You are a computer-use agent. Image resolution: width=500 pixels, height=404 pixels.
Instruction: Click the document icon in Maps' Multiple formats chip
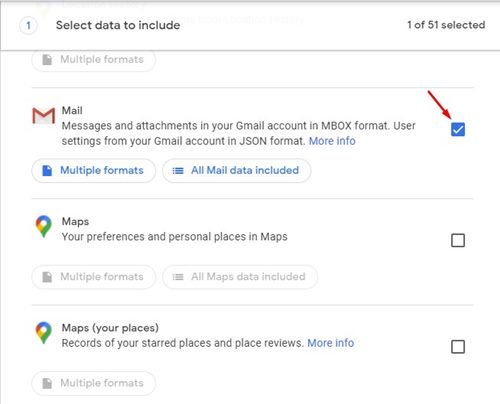[x=47, y=277]
